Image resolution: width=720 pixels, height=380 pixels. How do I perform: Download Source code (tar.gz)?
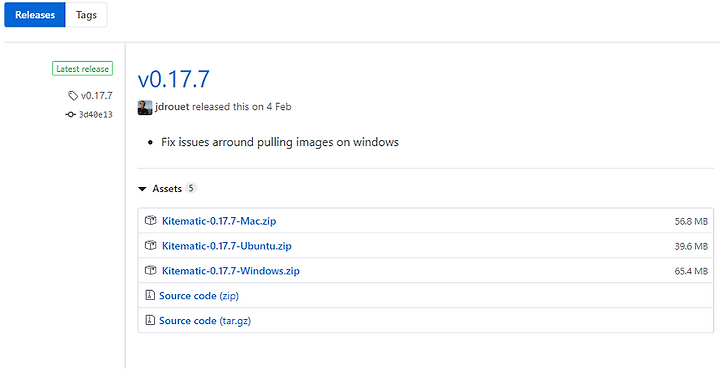[x=205, y=320]
